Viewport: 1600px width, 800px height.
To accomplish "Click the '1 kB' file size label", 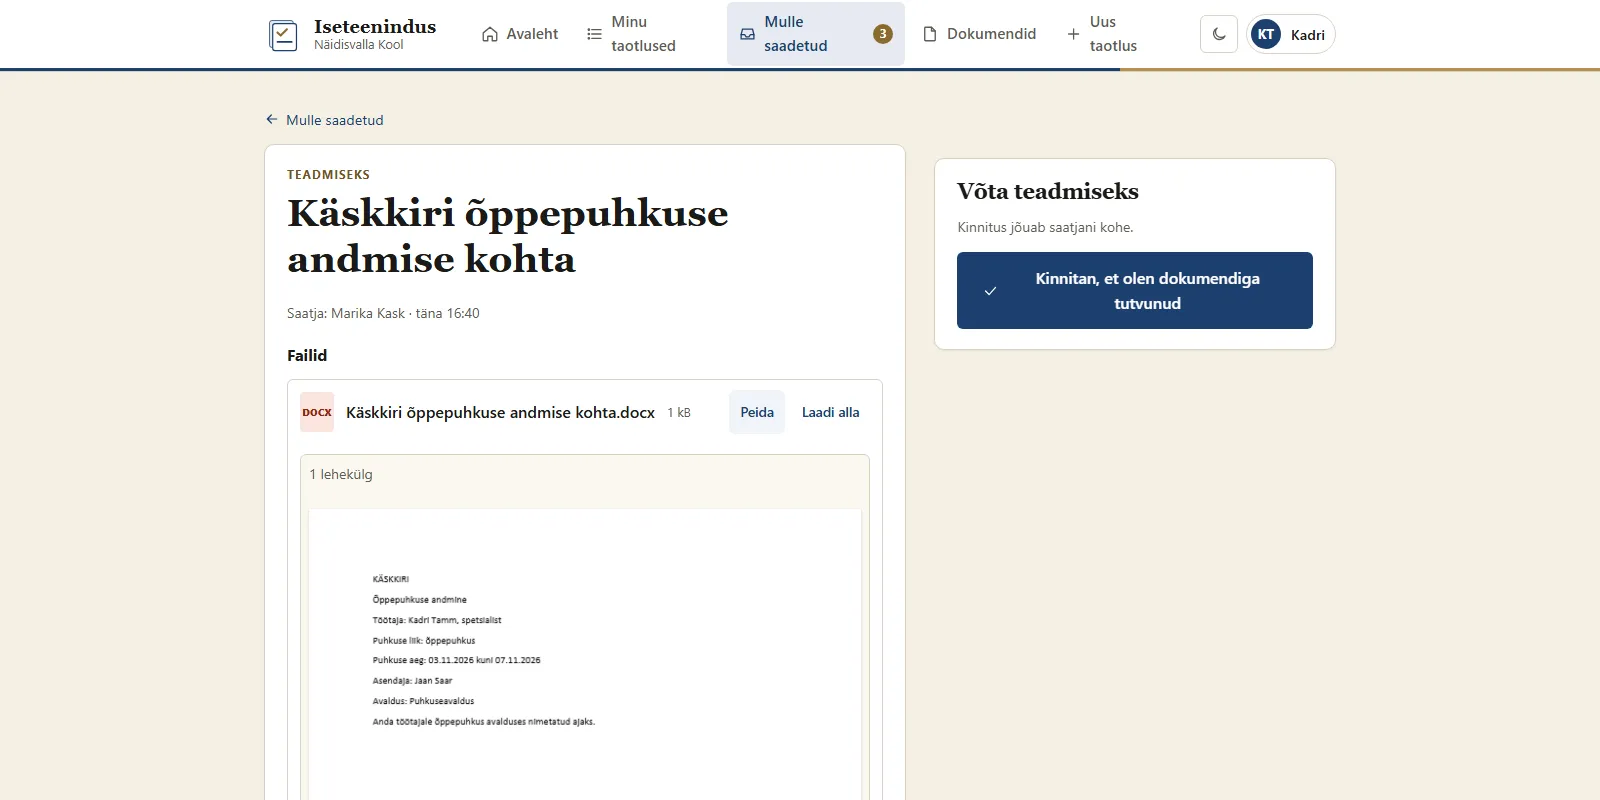I will [679, 412].
